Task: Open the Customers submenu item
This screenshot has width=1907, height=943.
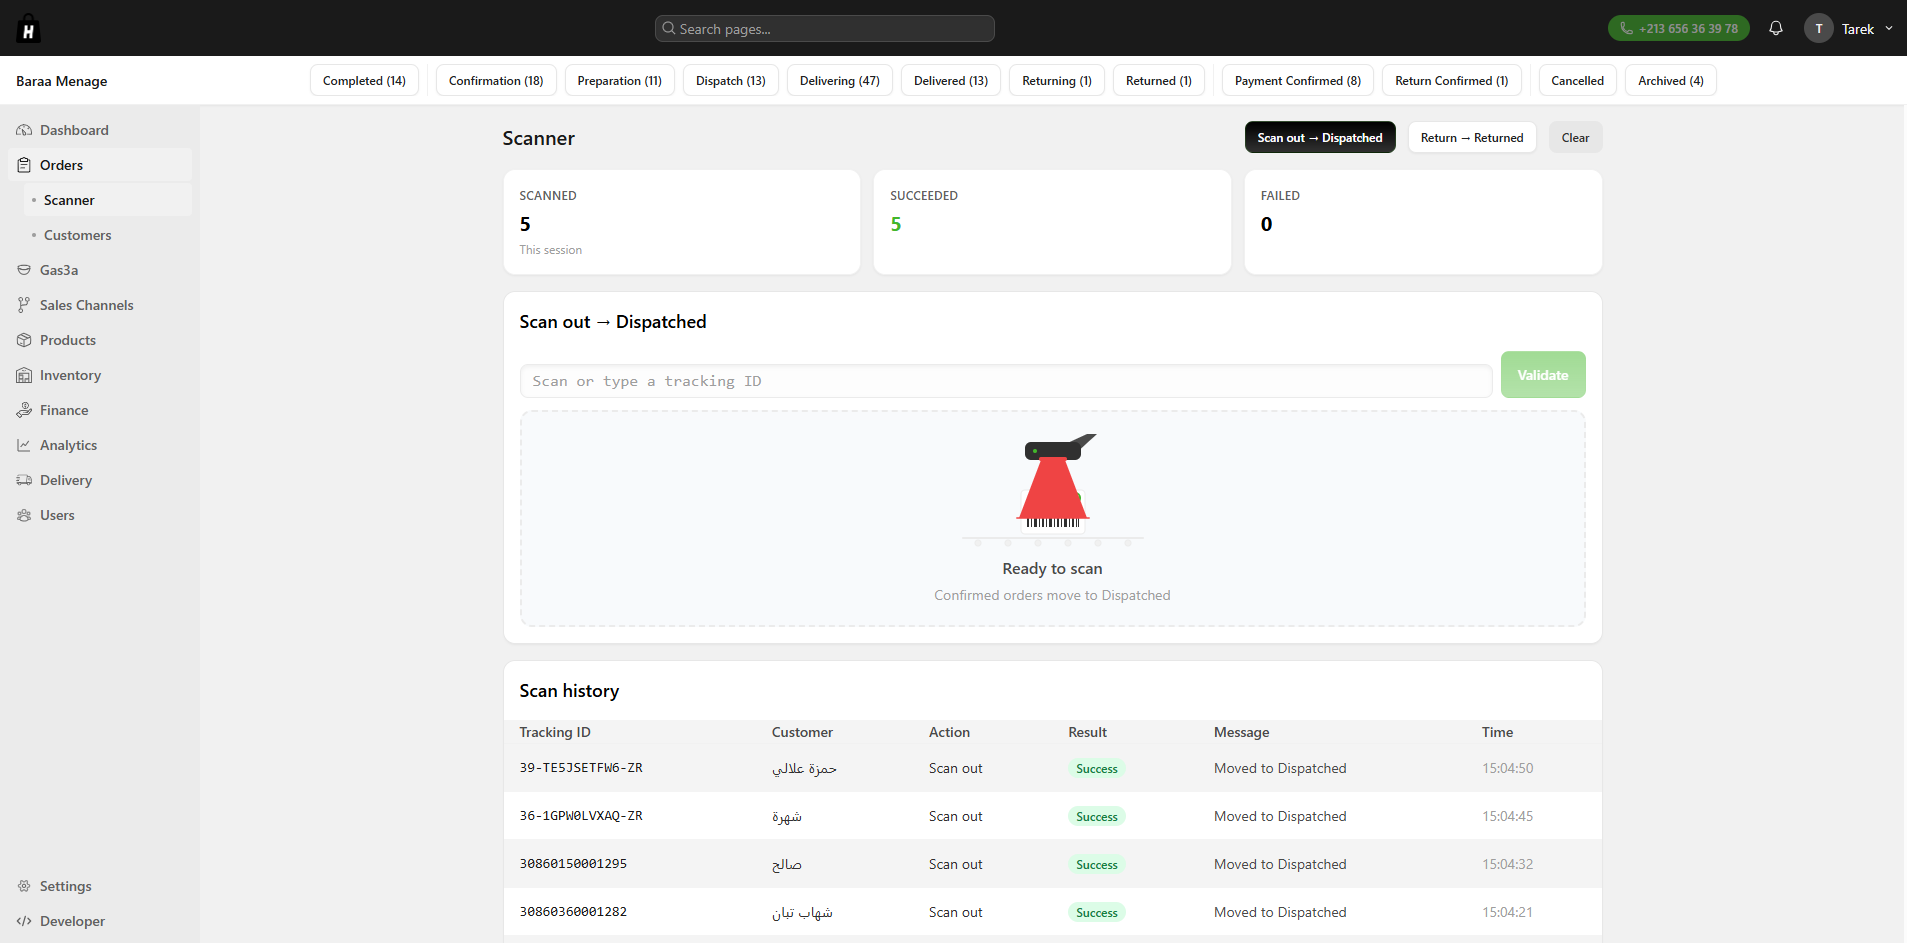Action: coord(108,235)
